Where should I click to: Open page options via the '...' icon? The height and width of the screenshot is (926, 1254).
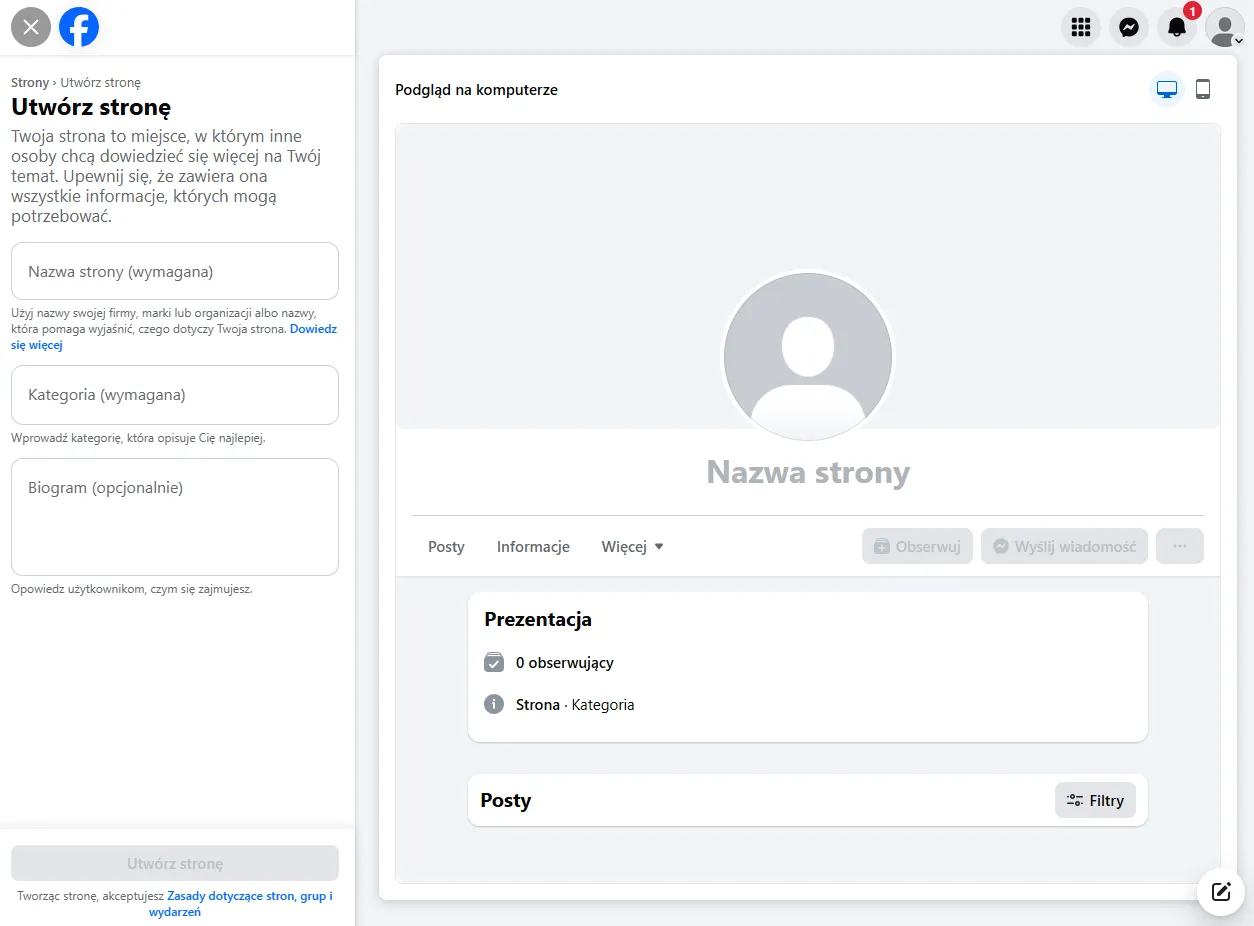(1180, 546)
